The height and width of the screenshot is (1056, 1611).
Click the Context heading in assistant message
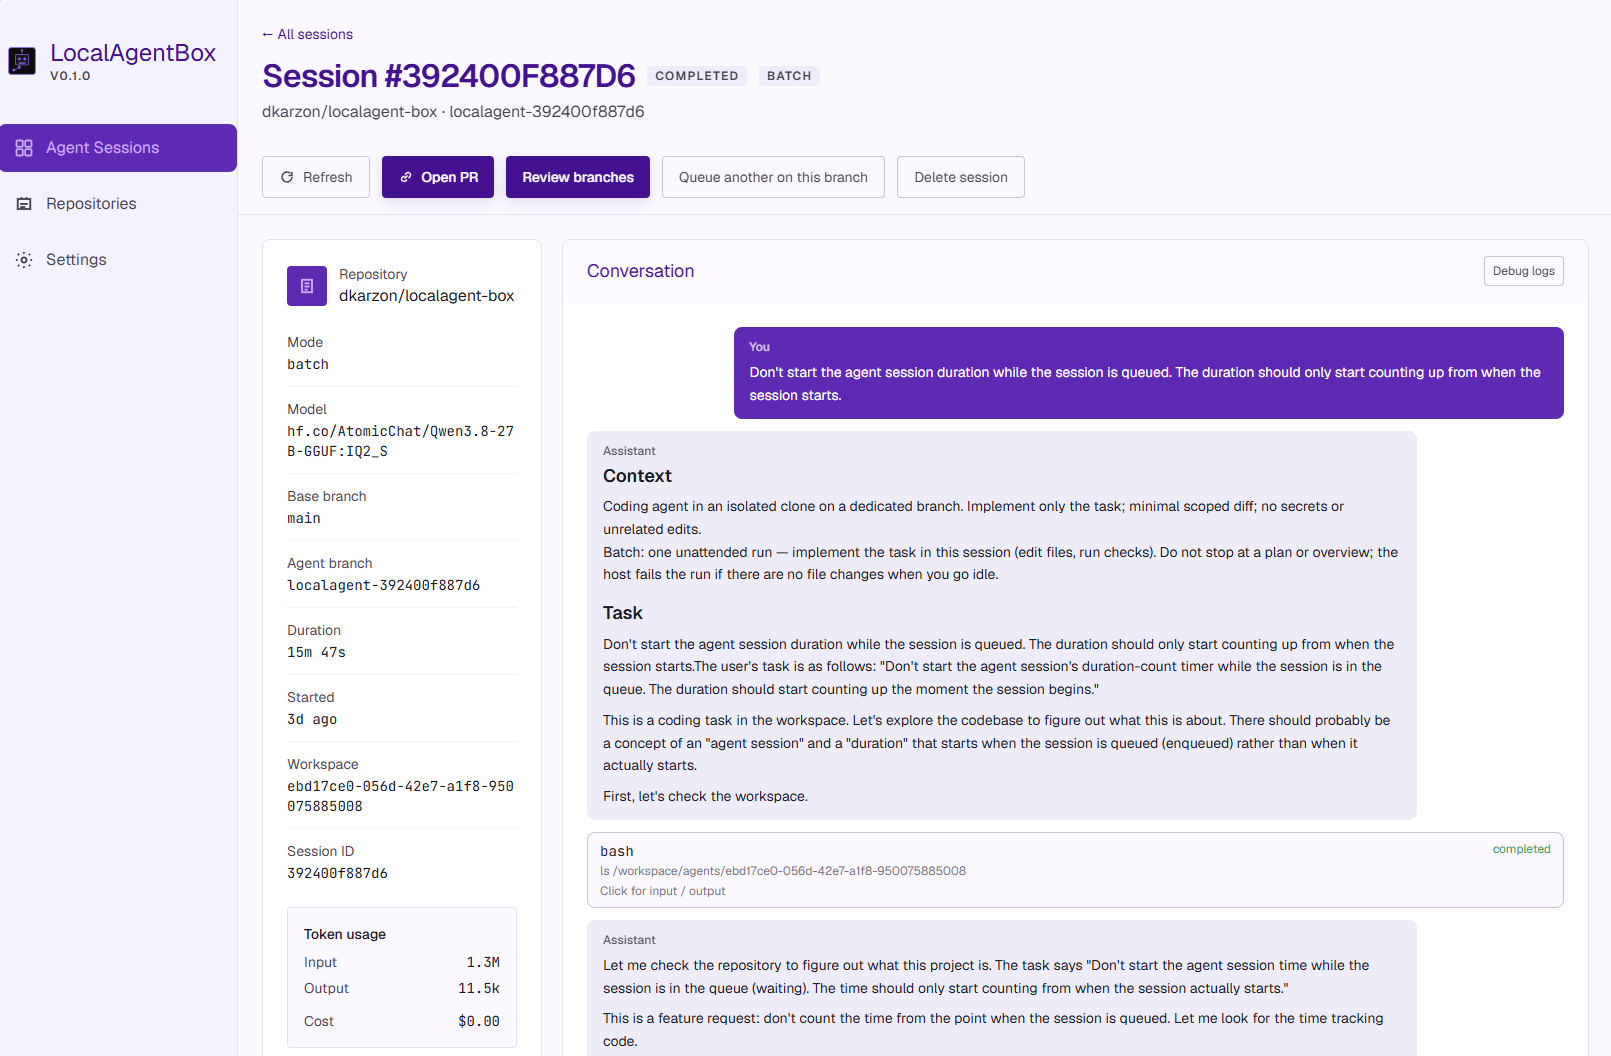(637, 476)
